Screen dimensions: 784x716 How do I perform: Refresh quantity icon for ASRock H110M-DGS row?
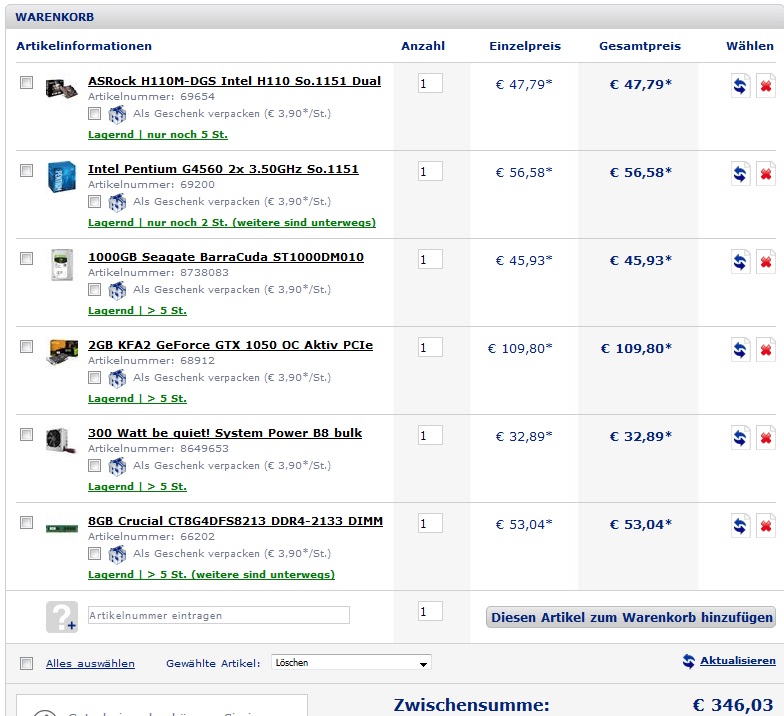pyautogui.click(x=740, y=86)
